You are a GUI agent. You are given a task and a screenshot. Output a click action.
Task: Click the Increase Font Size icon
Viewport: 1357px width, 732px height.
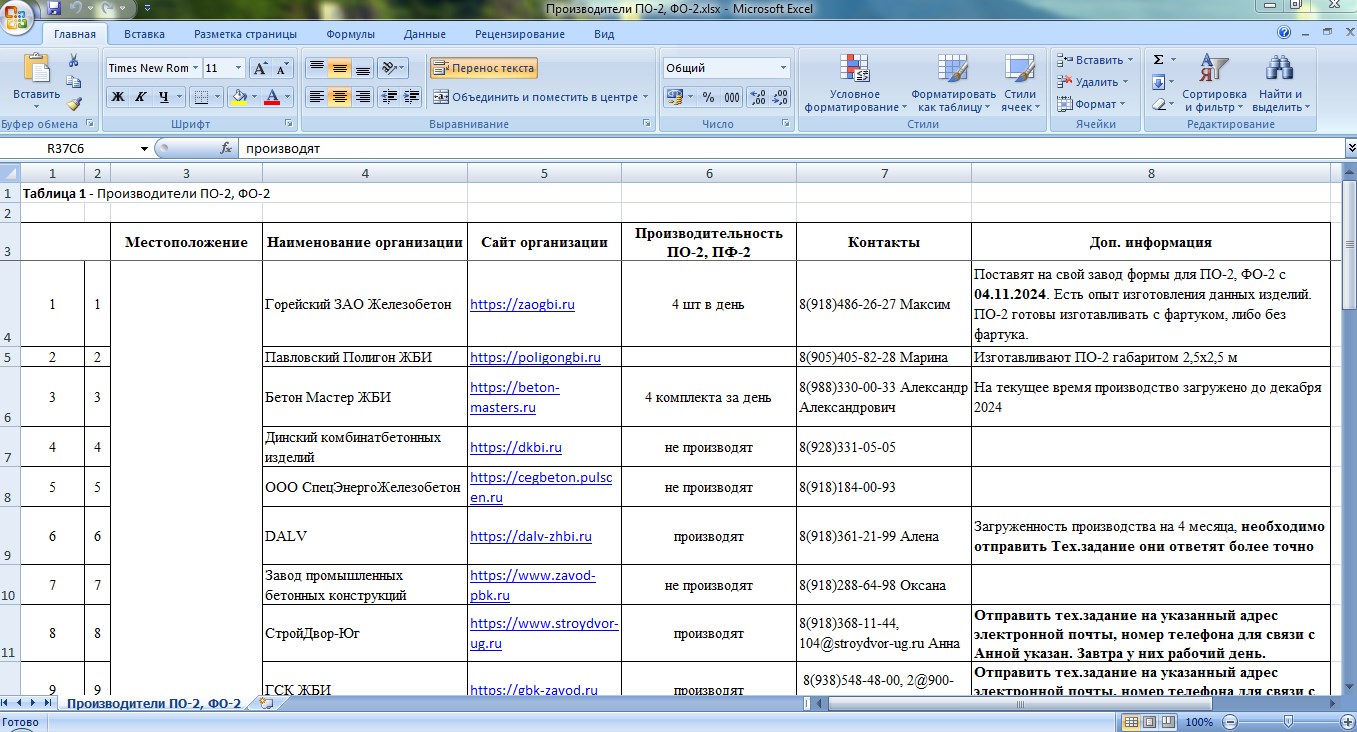260,68
